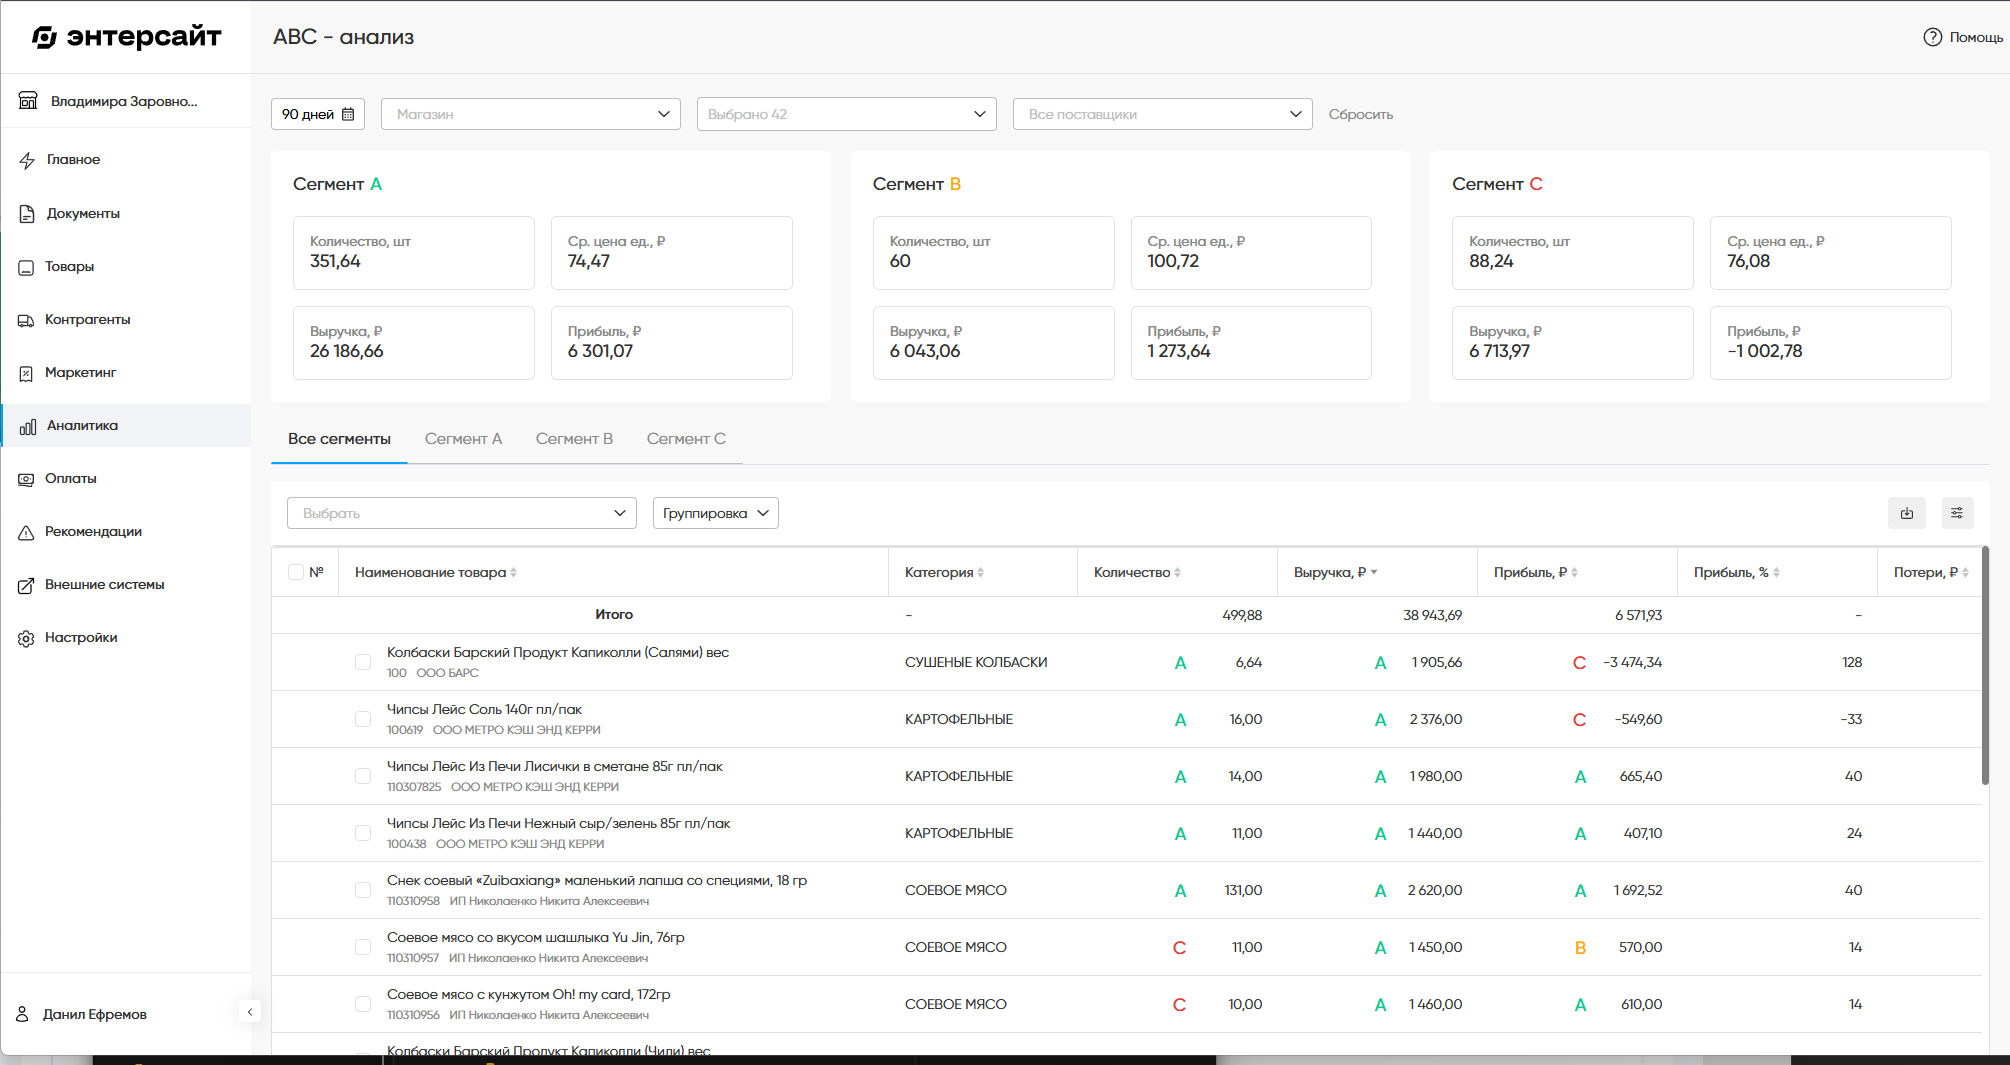Go to Marketing in sidebar

click(80, 373)
